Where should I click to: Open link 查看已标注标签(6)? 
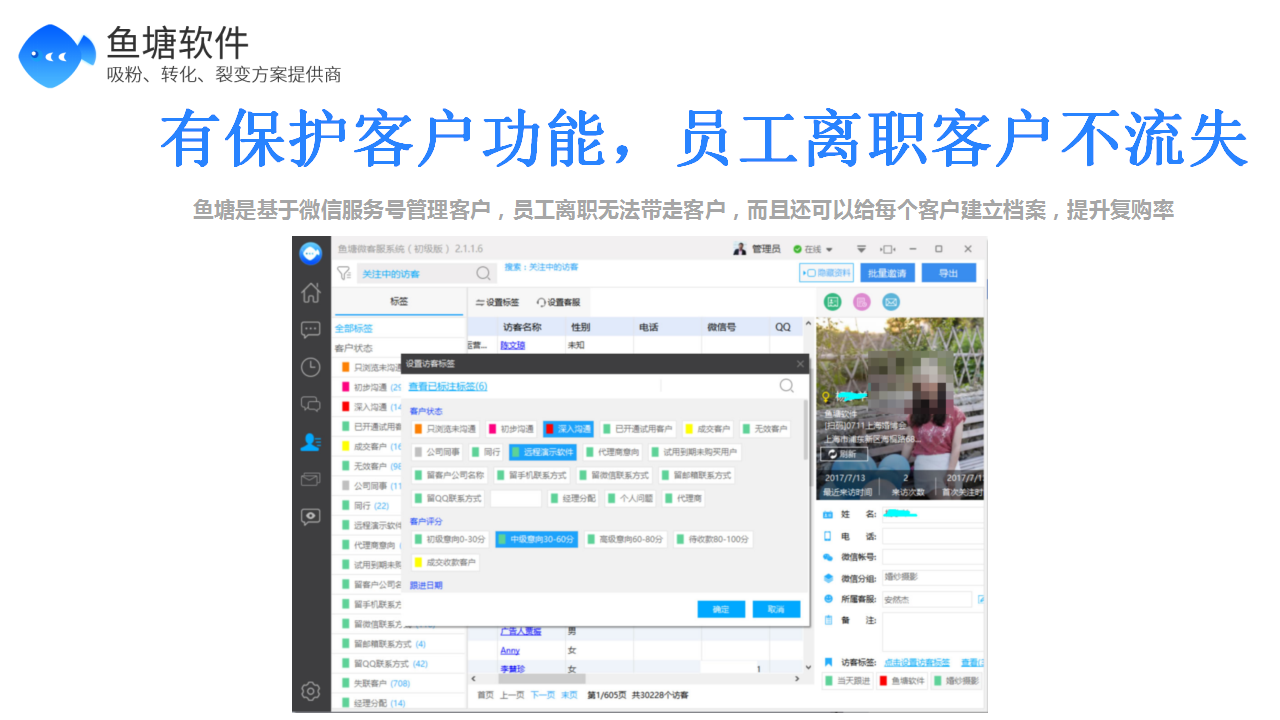[x=447, y=386]
